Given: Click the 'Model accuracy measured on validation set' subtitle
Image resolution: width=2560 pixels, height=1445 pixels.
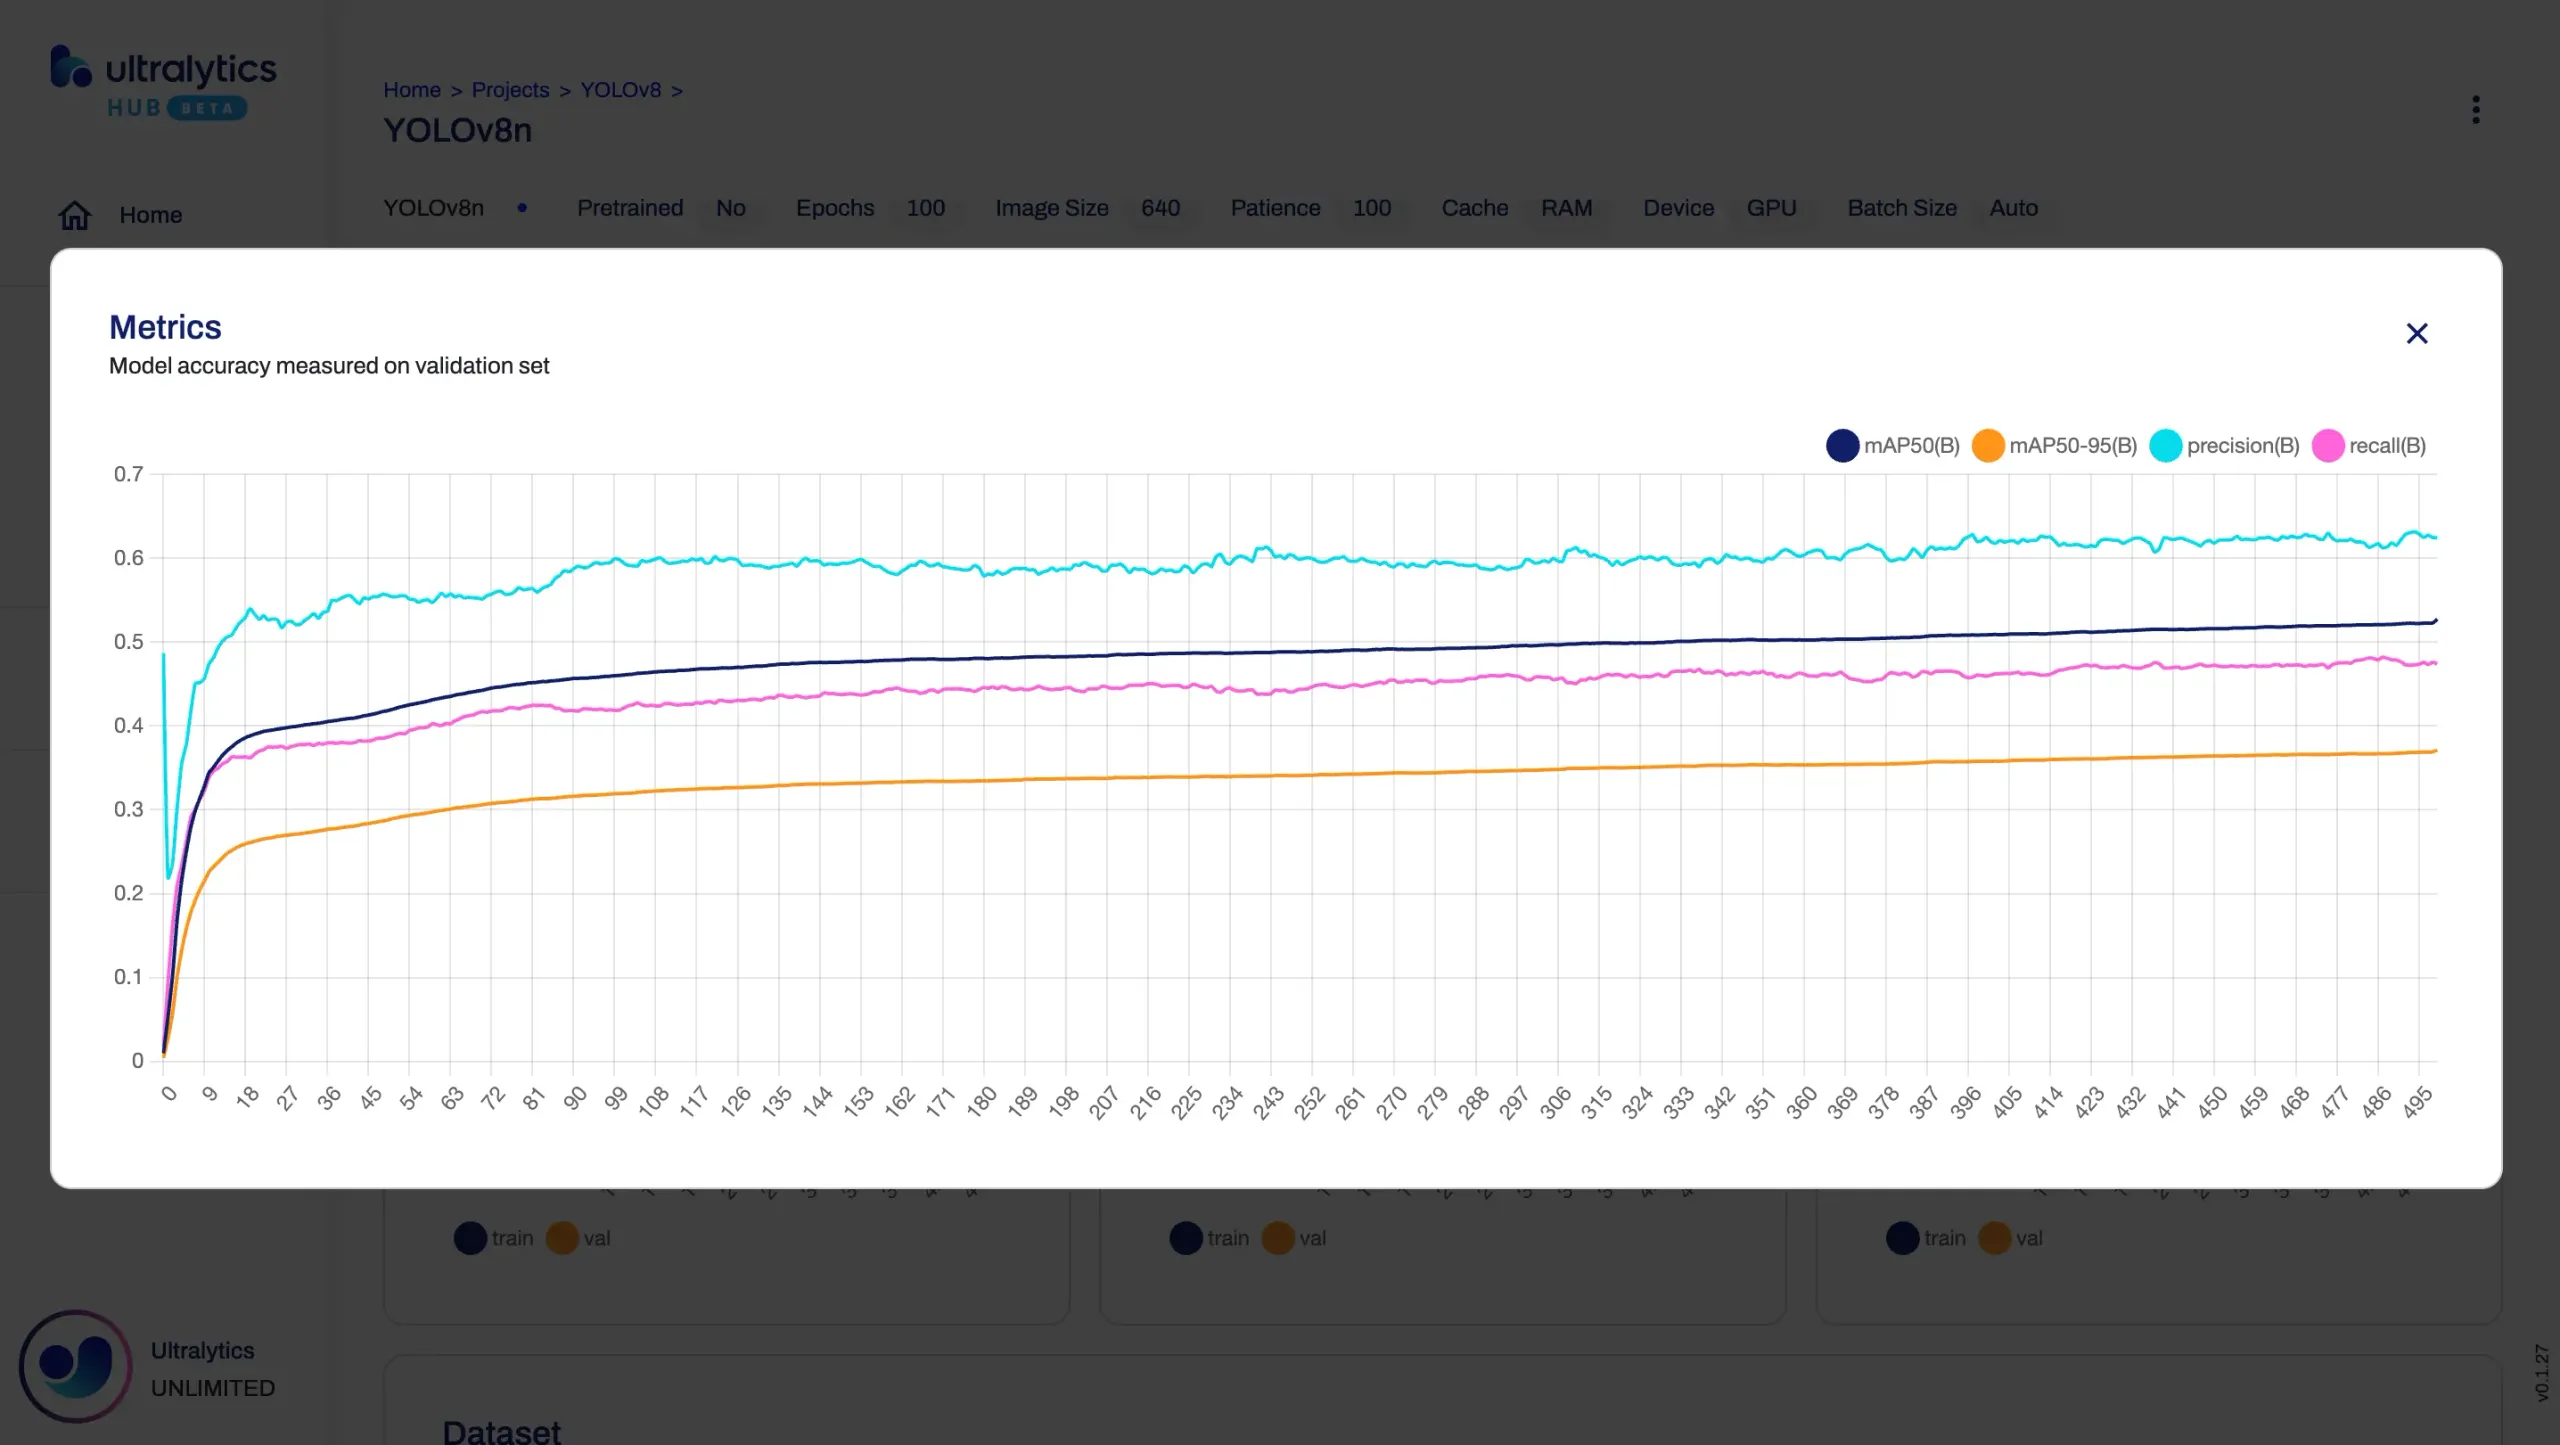Looking at the screenshot, I should (329, 366).
